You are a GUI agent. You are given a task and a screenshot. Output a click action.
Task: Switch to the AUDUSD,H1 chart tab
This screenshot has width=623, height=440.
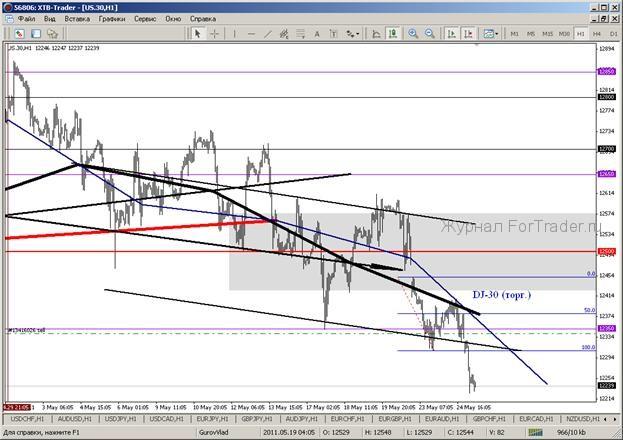tap(74, 419)
